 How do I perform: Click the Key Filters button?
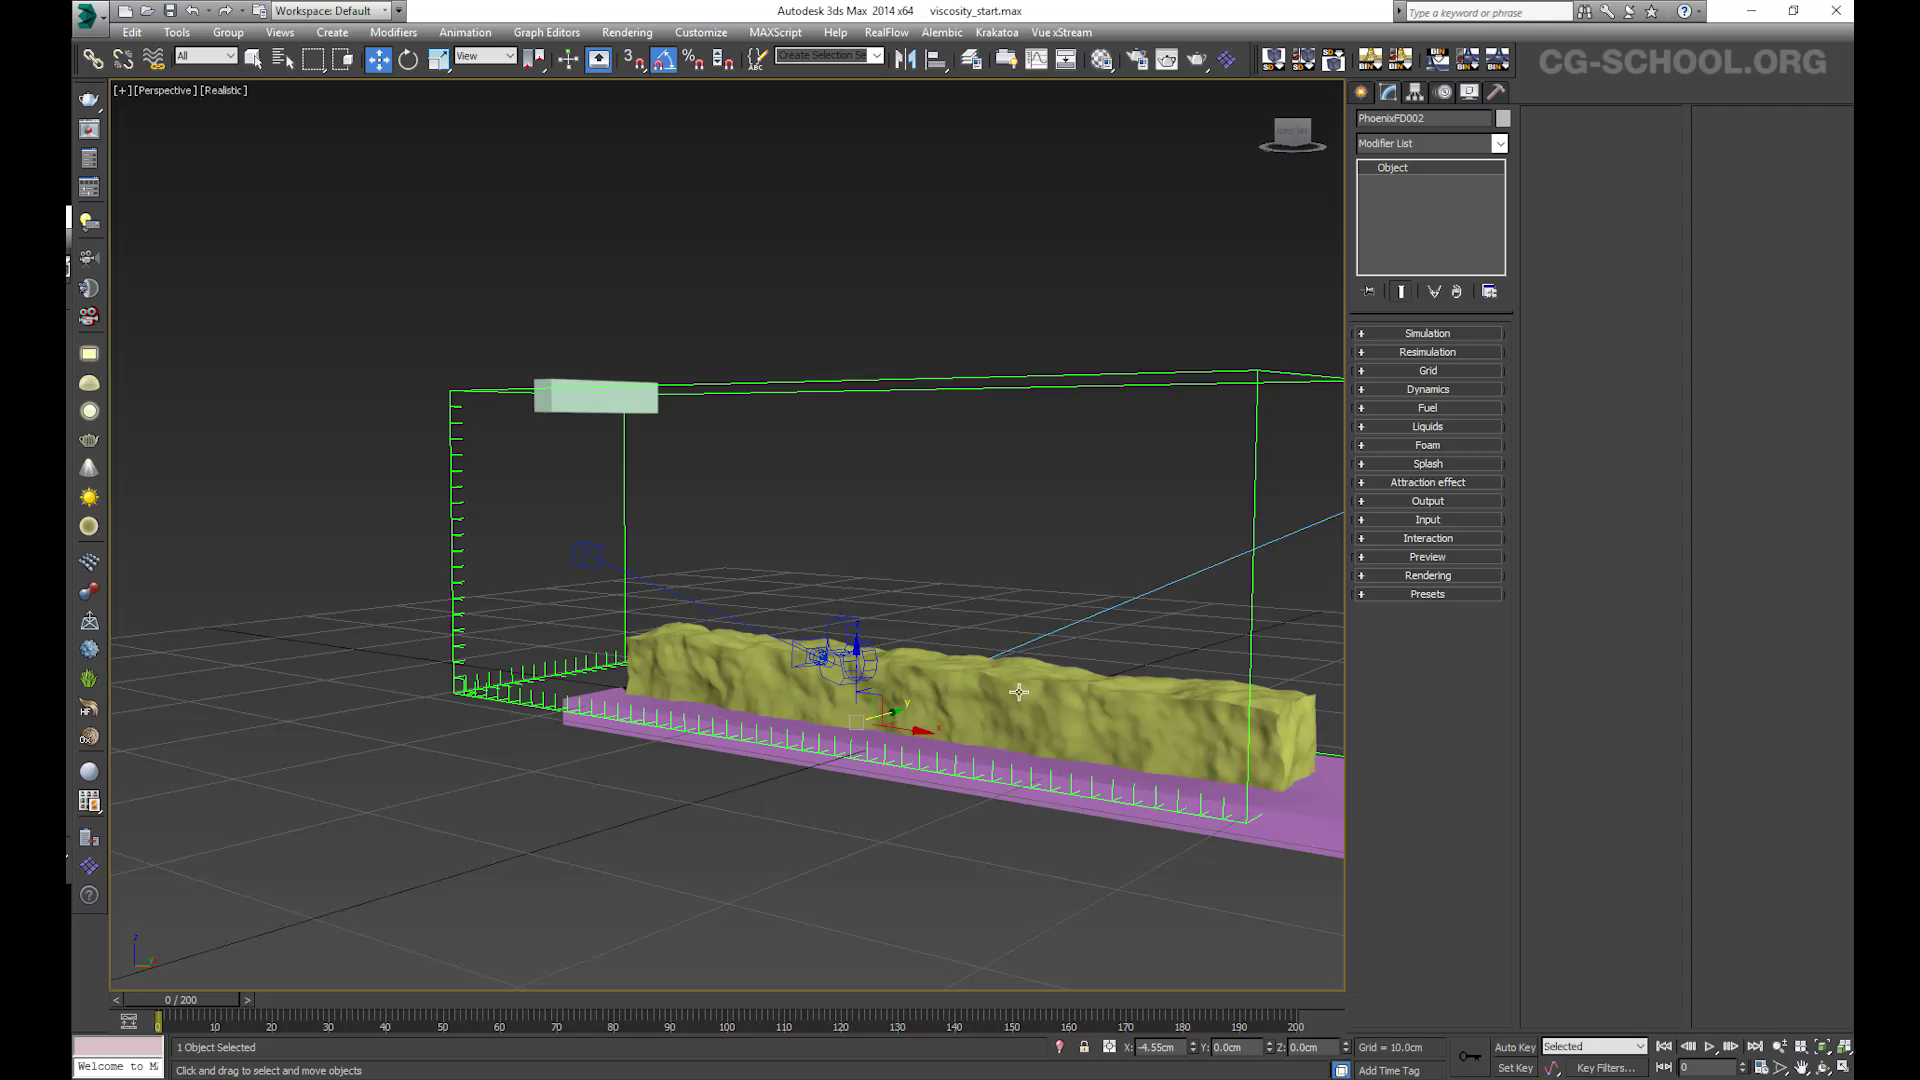click(x=1605, y=1068)
